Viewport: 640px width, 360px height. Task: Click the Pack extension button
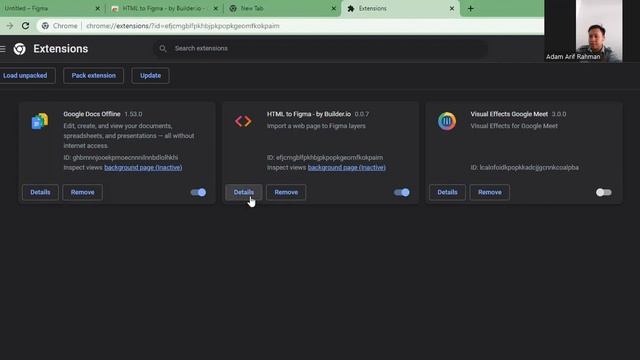[93, 76]
